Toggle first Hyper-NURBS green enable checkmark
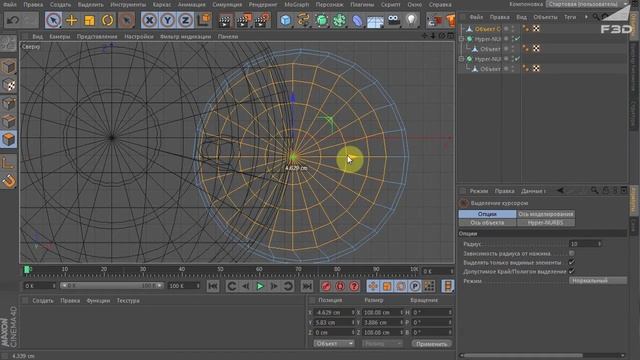 517,39
